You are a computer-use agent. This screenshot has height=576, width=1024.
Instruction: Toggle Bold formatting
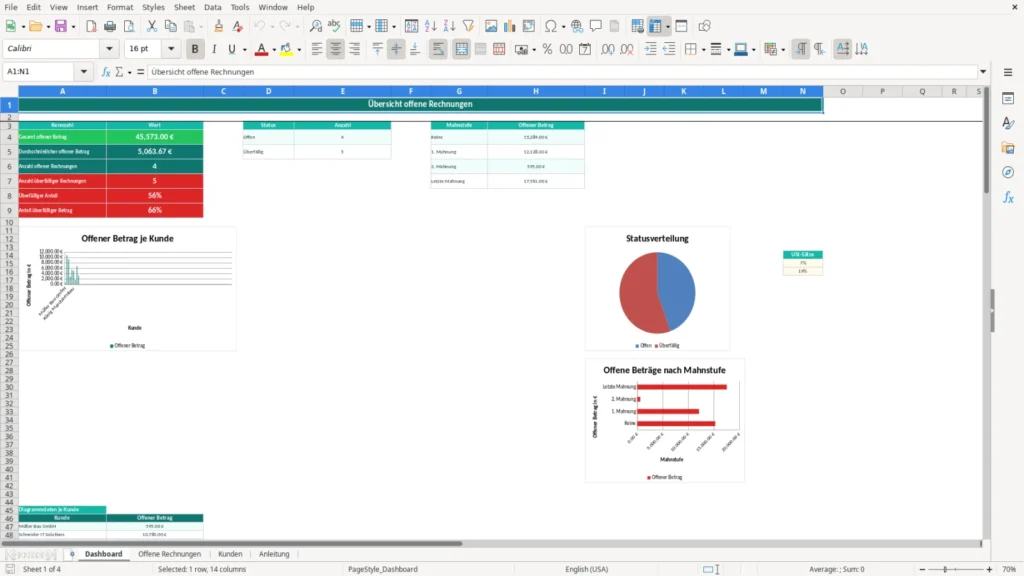195,49
